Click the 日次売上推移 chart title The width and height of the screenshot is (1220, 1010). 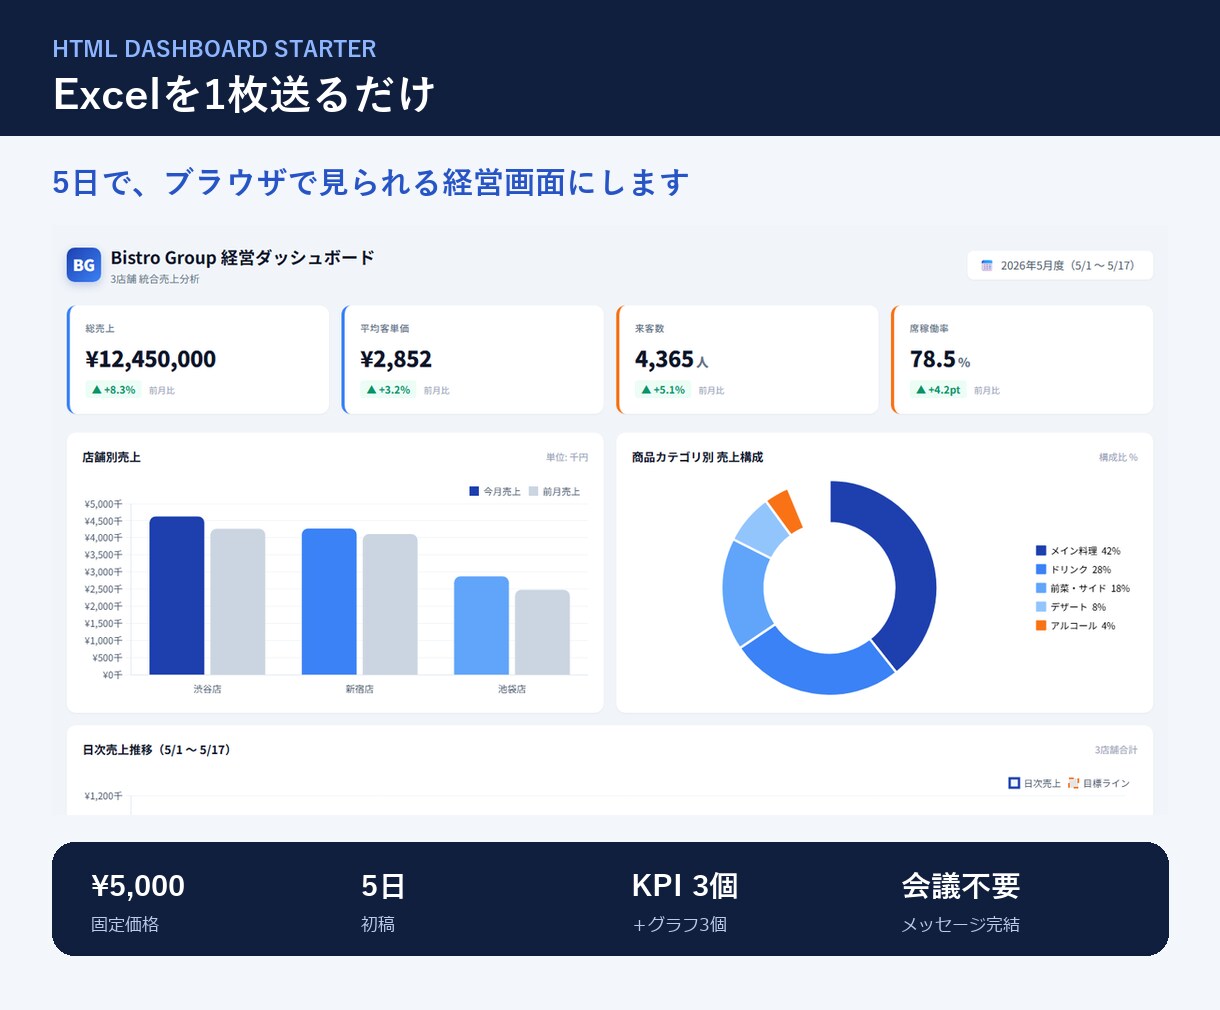[158, 749]
